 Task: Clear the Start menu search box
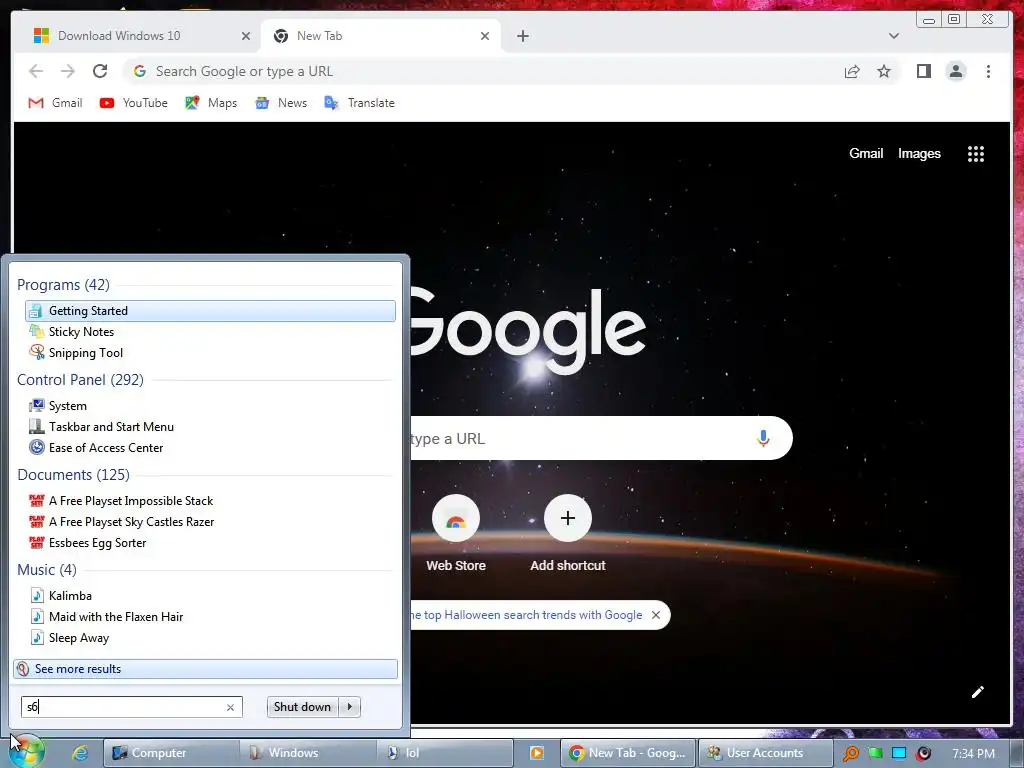[x=230, y=707]
